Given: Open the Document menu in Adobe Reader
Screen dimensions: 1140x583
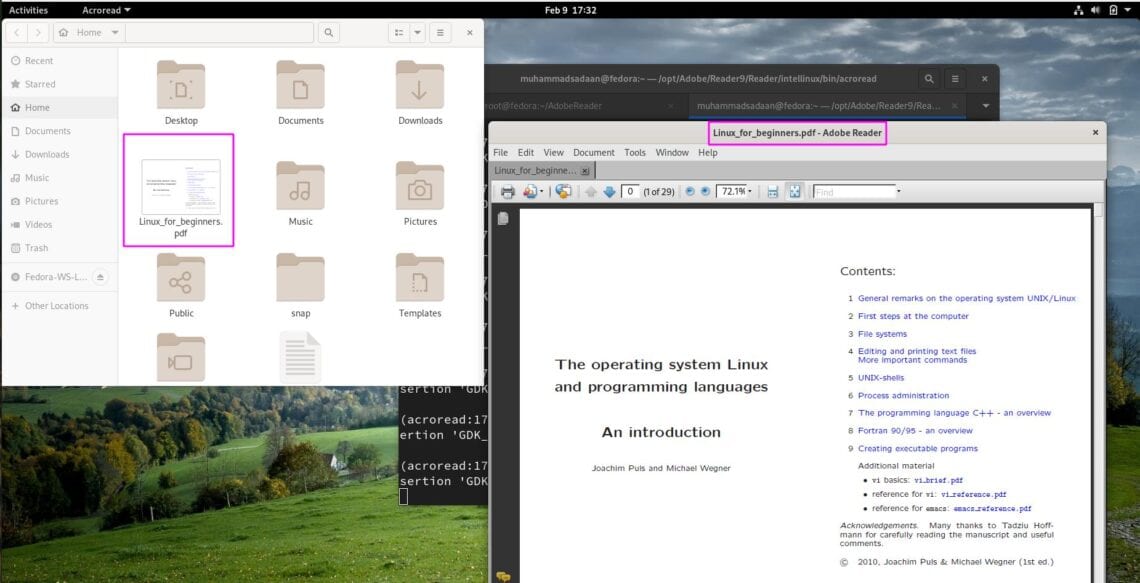Looking at the screenshot, I should 593,152.
